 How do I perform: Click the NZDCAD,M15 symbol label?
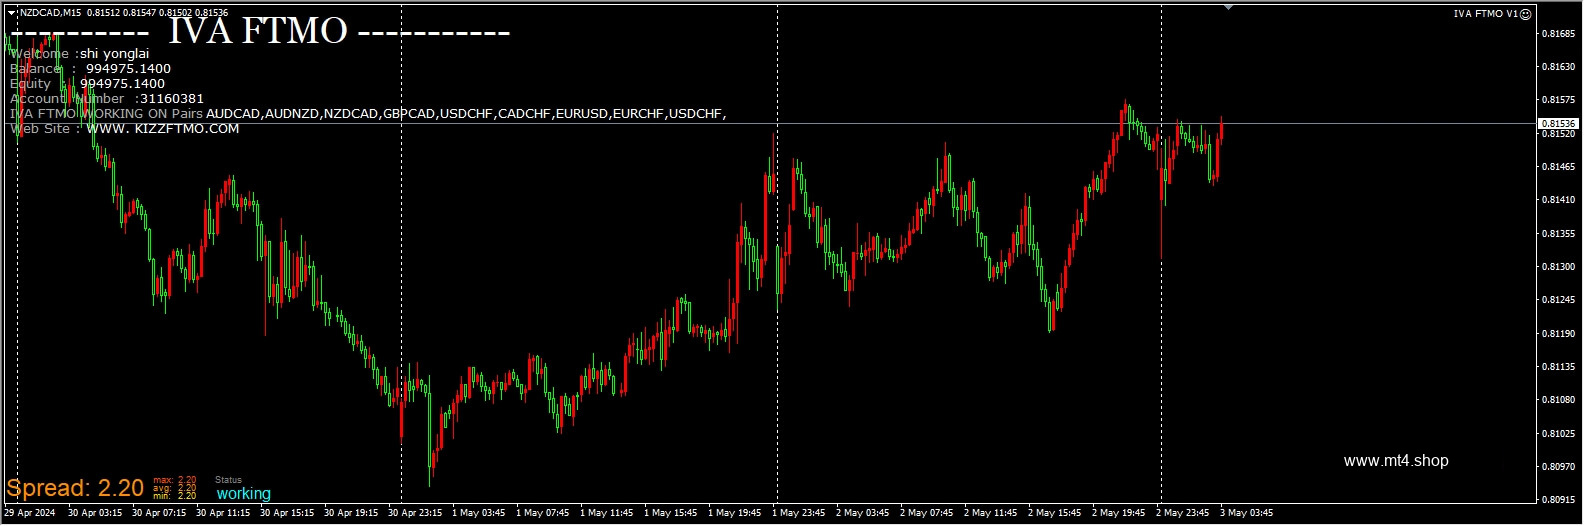[x=50, y=13]
